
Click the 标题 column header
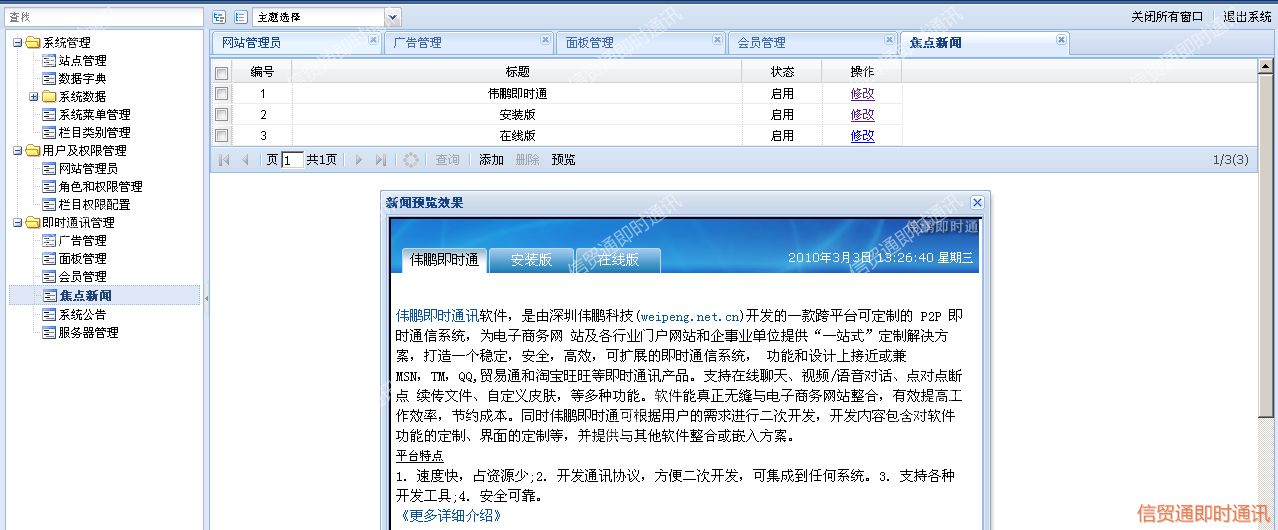pyautogui.click(x=517, y=72)
